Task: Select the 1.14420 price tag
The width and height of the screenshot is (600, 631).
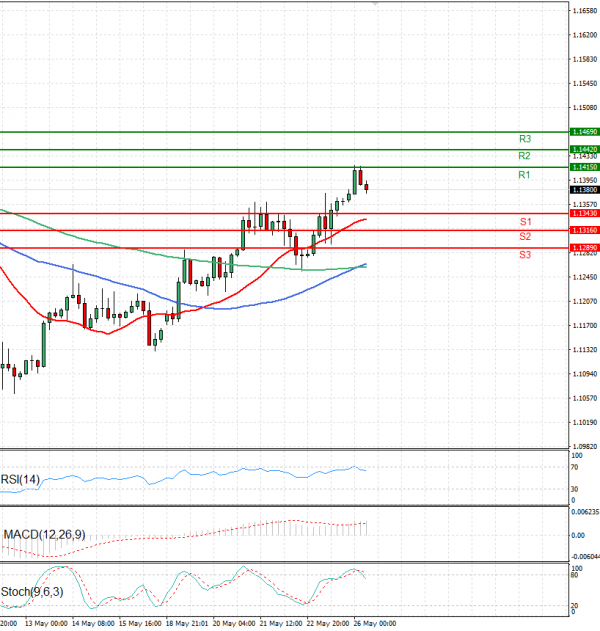Action: click(x=585, y=150)
